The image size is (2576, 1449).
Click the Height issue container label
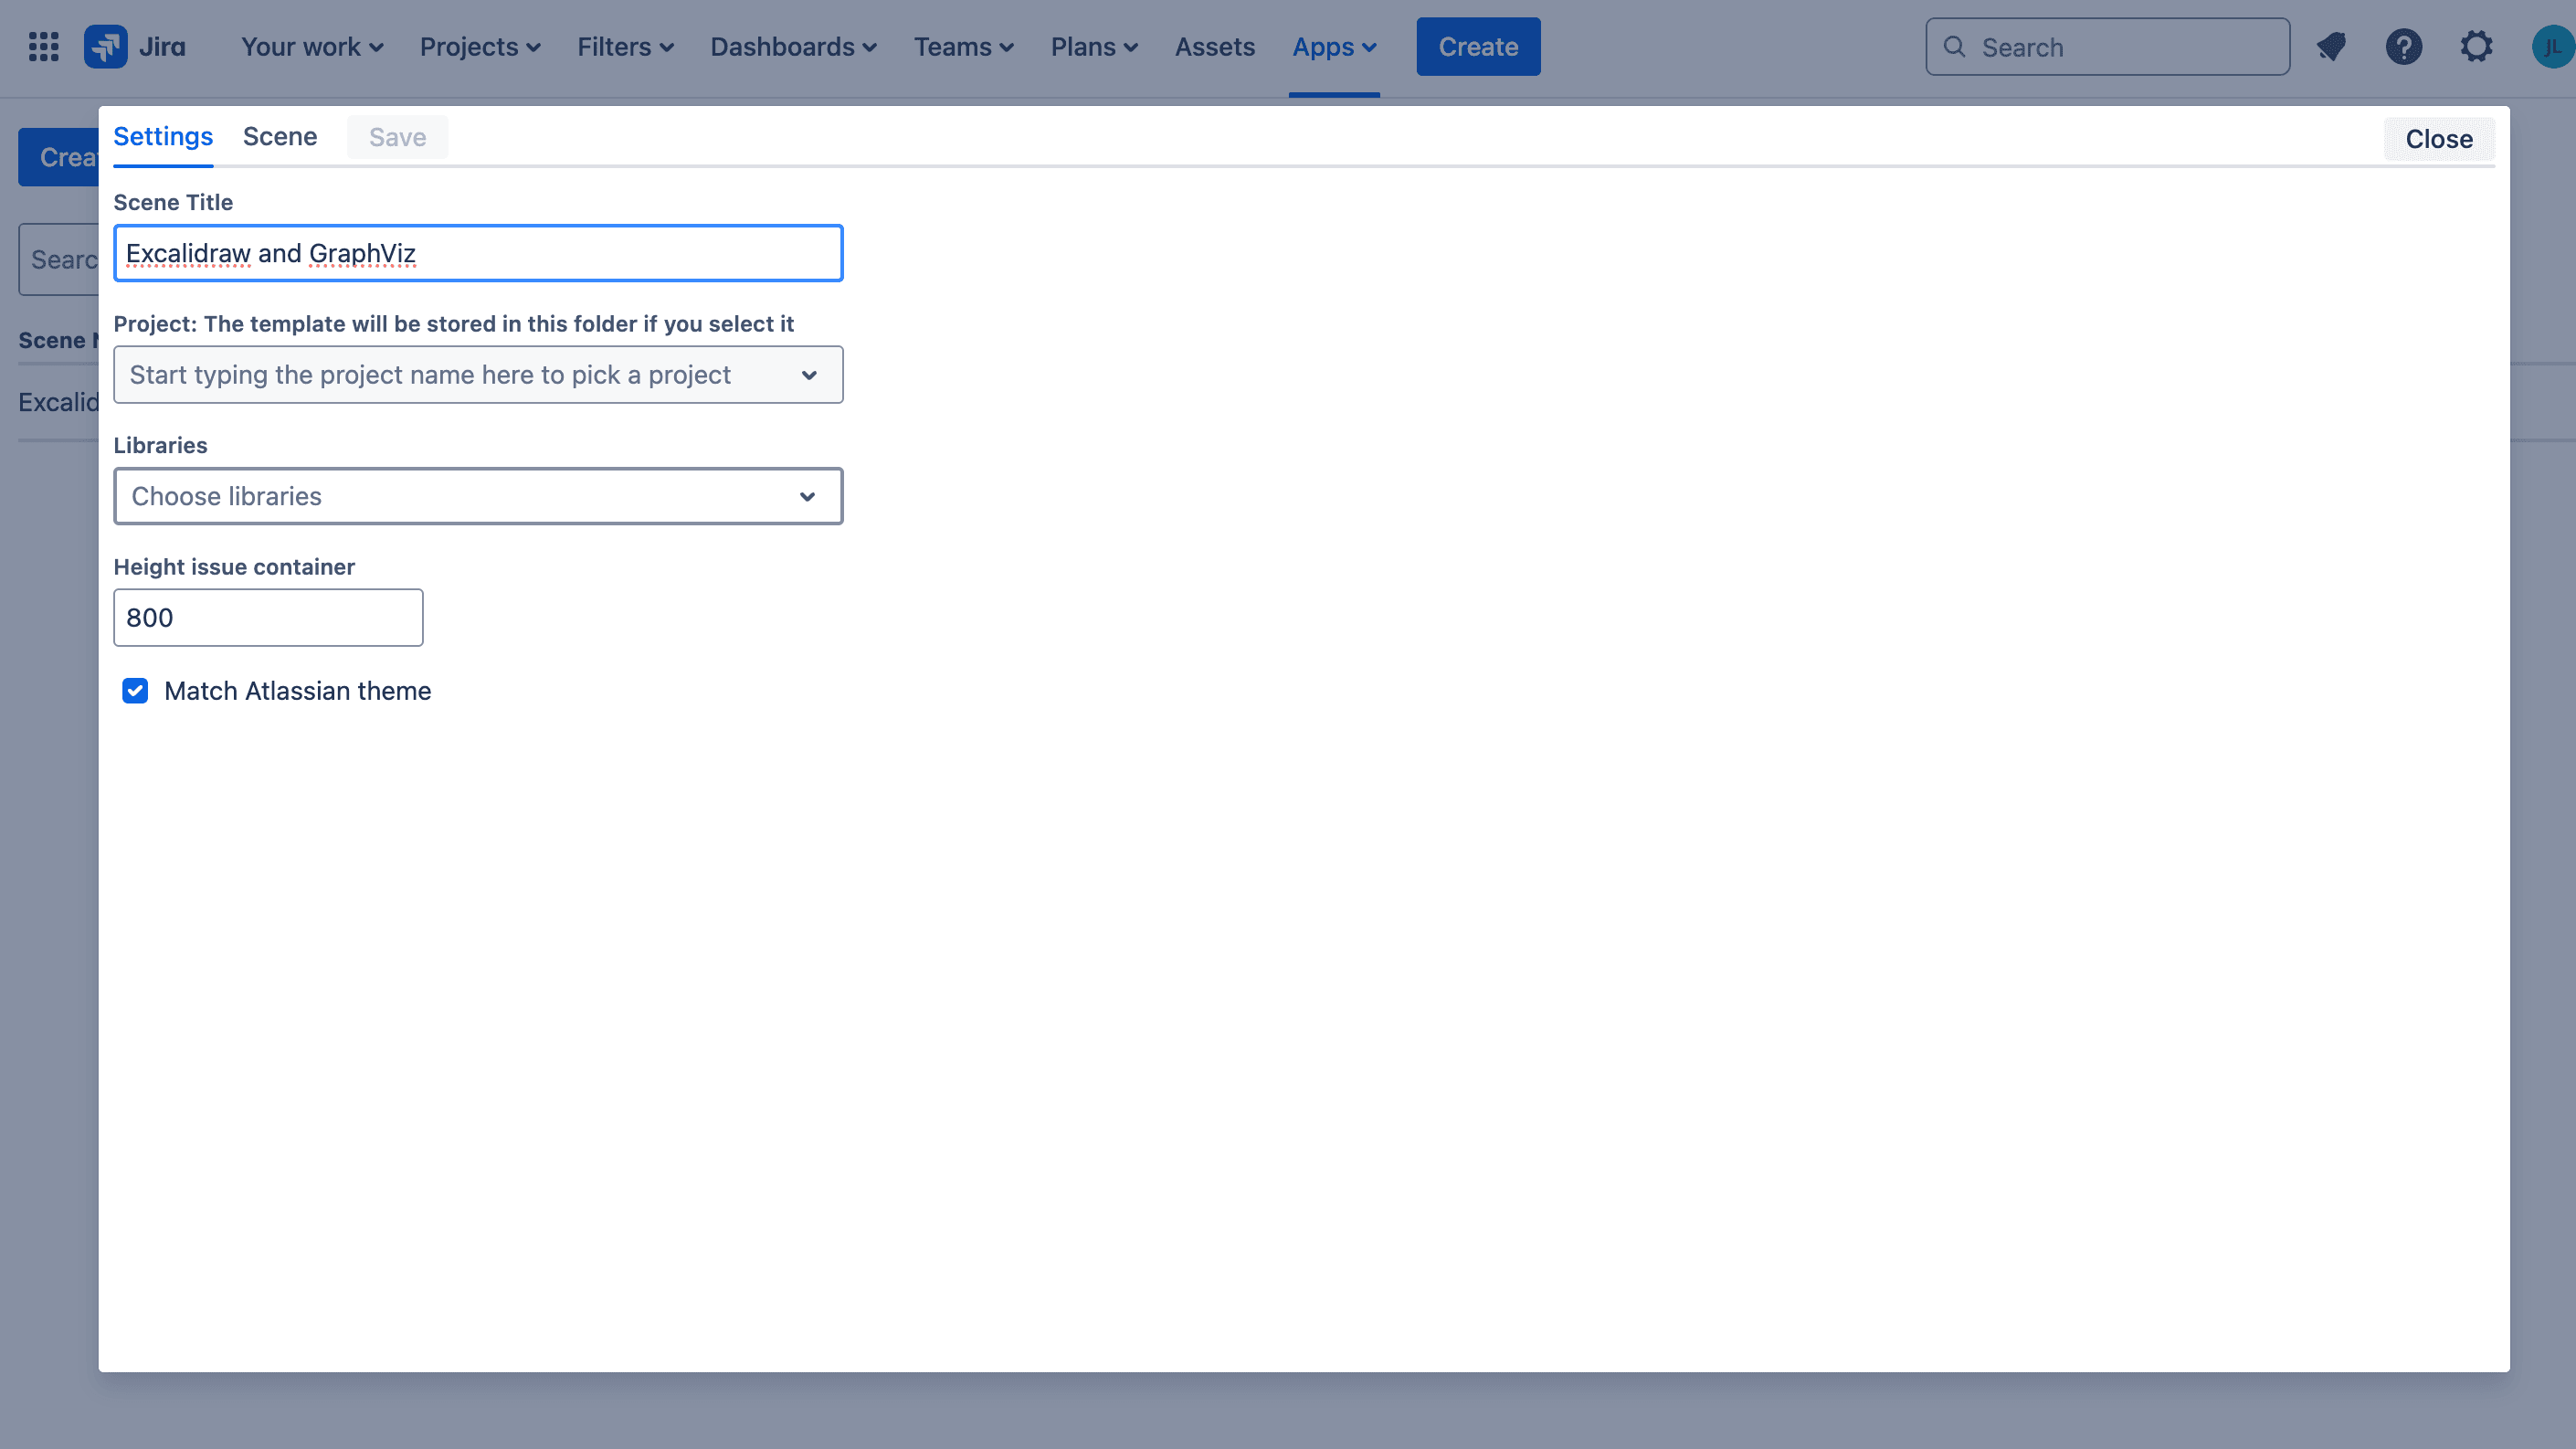pyautogui.click(x=234, y=567)
